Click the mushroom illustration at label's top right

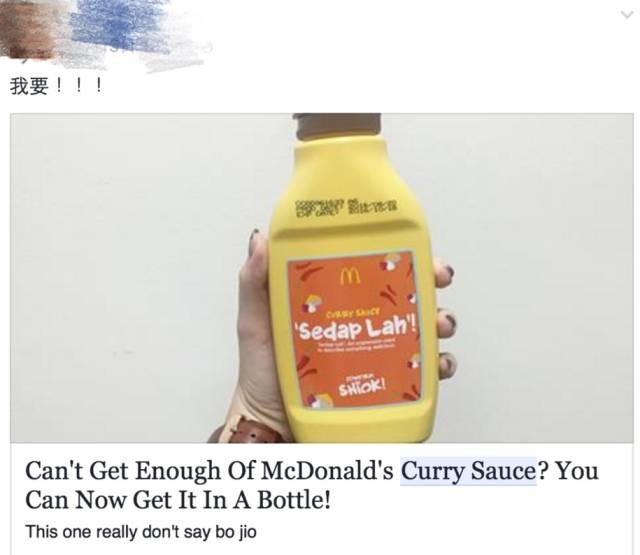pos(390,261)
